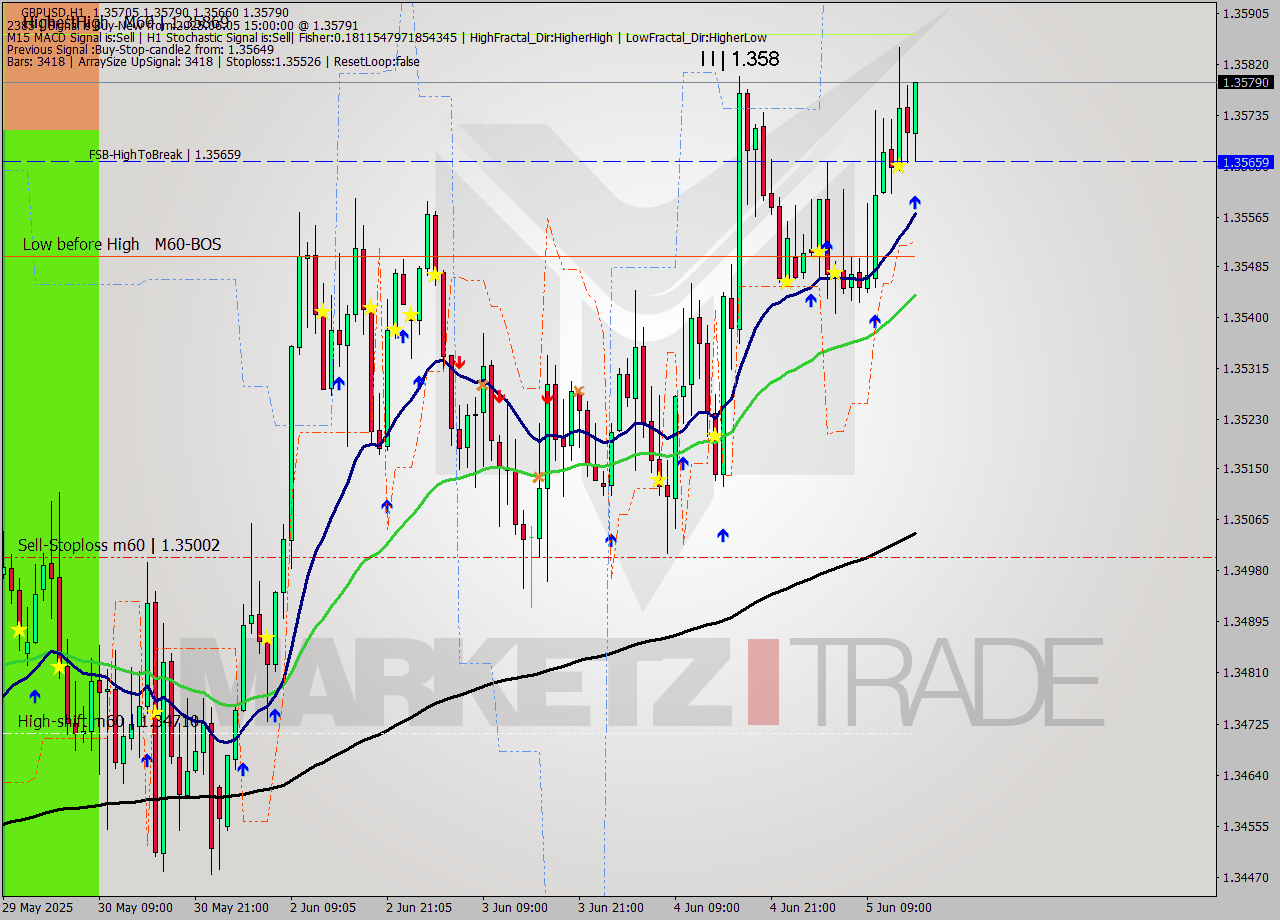
Task: Click the Sell-Stoploss m60 1.35002 label
Action: [x=118, y=546]
